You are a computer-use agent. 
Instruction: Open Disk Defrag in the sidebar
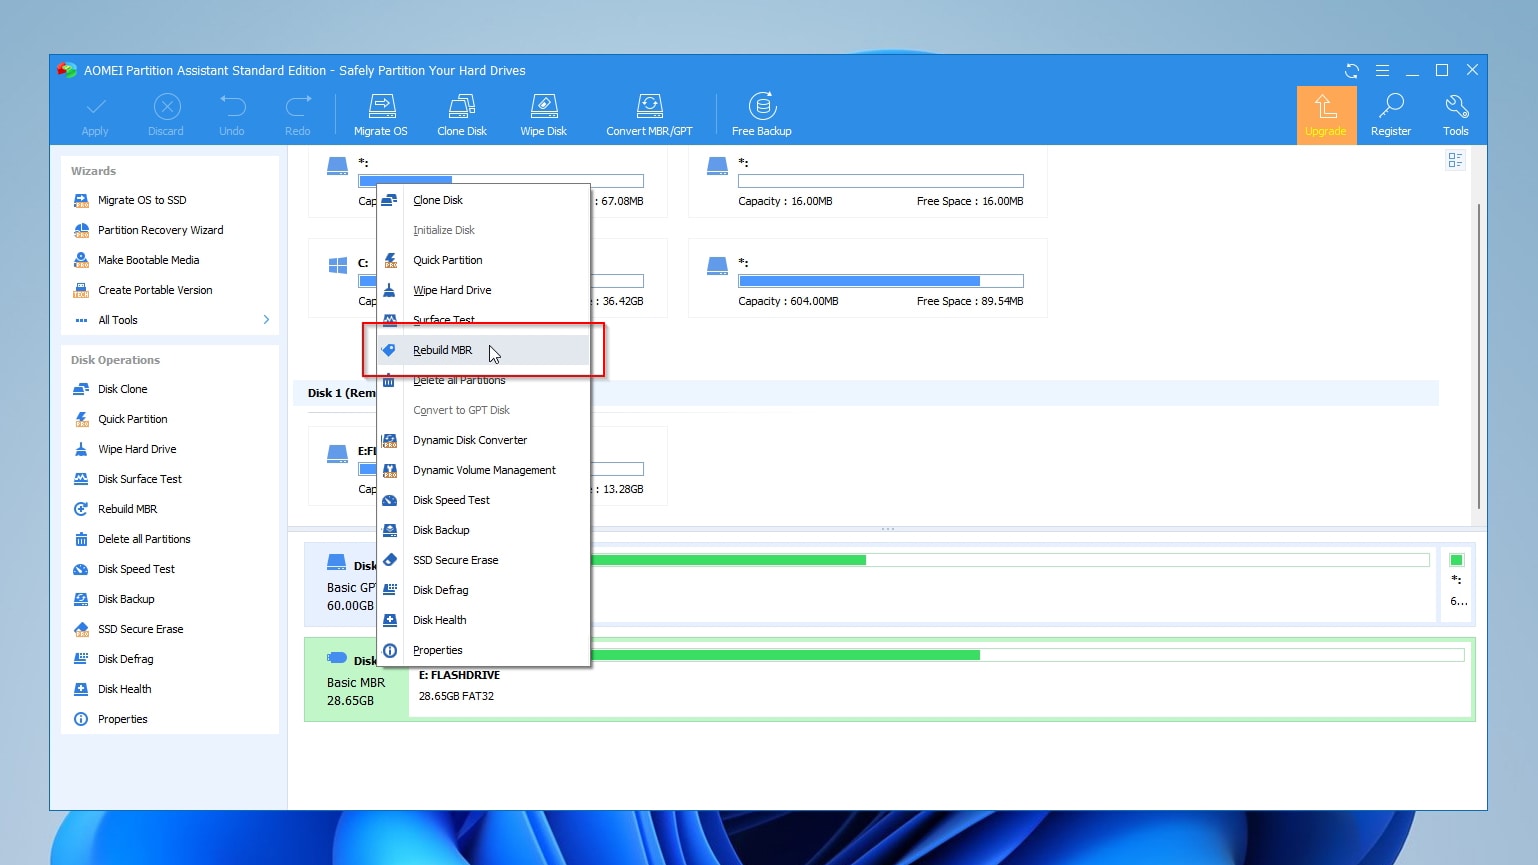[x=125, y=659]
